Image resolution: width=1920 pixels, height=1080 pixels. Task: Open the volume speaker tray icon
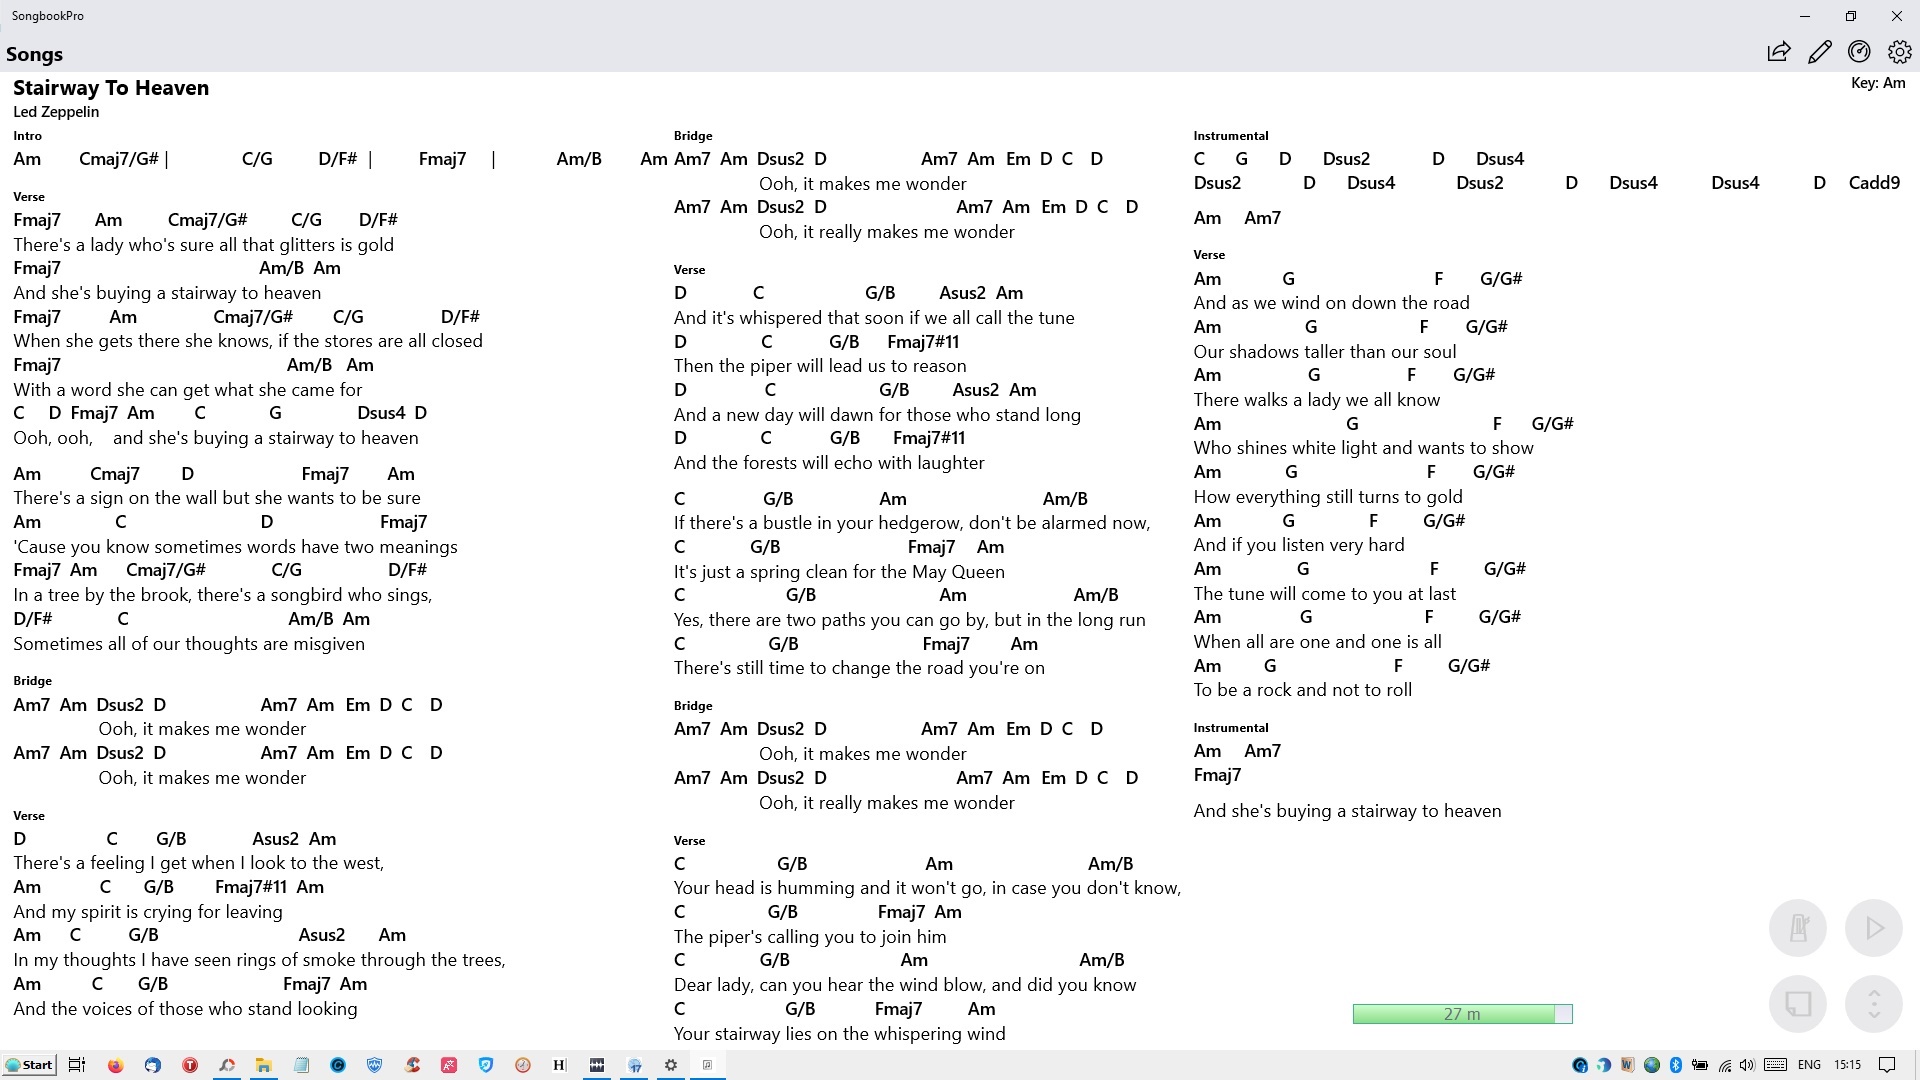pos(1747,1065)
